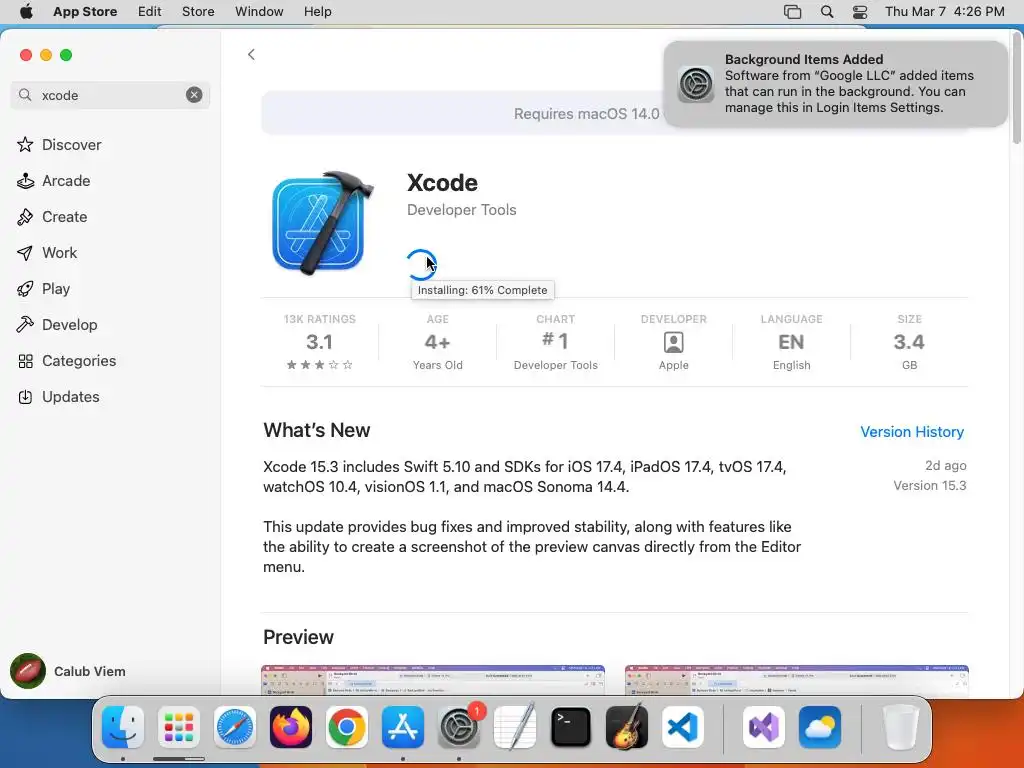Open the Edit menu

[150, 12]
